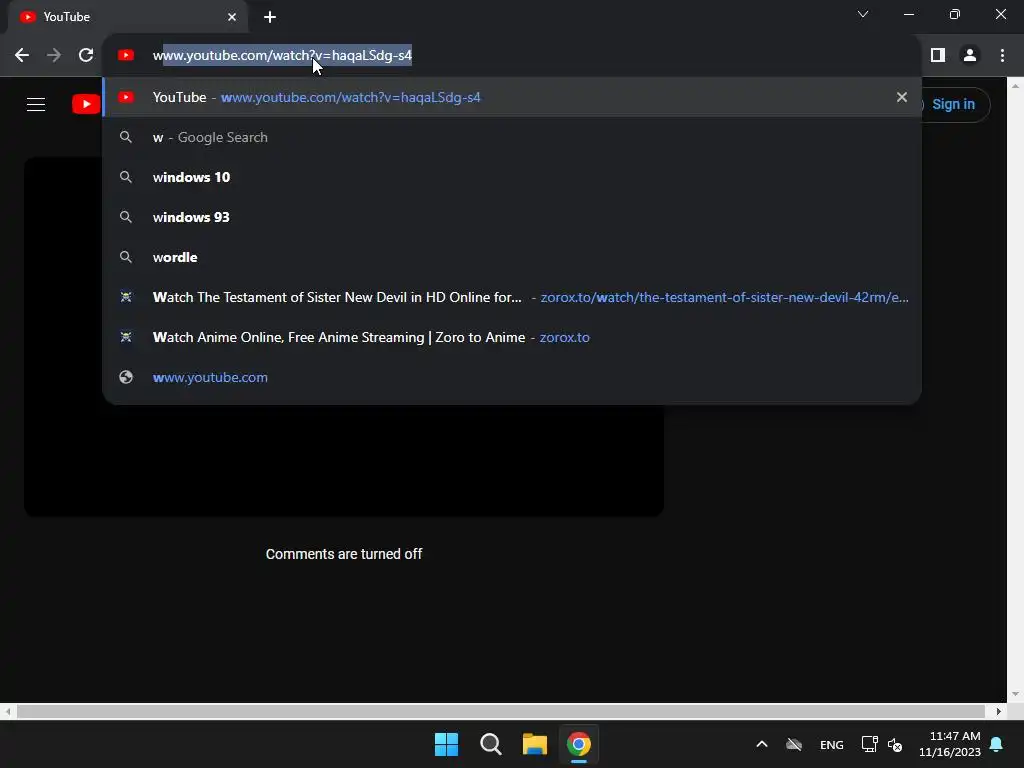The width and height of the screenshot is (1024, 768).
Task: Open the notifications bell icon
Action: click(x=997, y=744)
